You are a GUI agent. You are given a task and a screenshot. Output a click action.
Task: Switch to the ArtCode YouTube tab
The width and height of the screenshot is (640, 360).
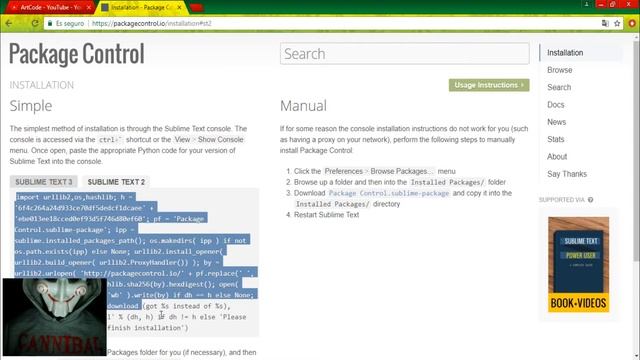coord(51,7)
